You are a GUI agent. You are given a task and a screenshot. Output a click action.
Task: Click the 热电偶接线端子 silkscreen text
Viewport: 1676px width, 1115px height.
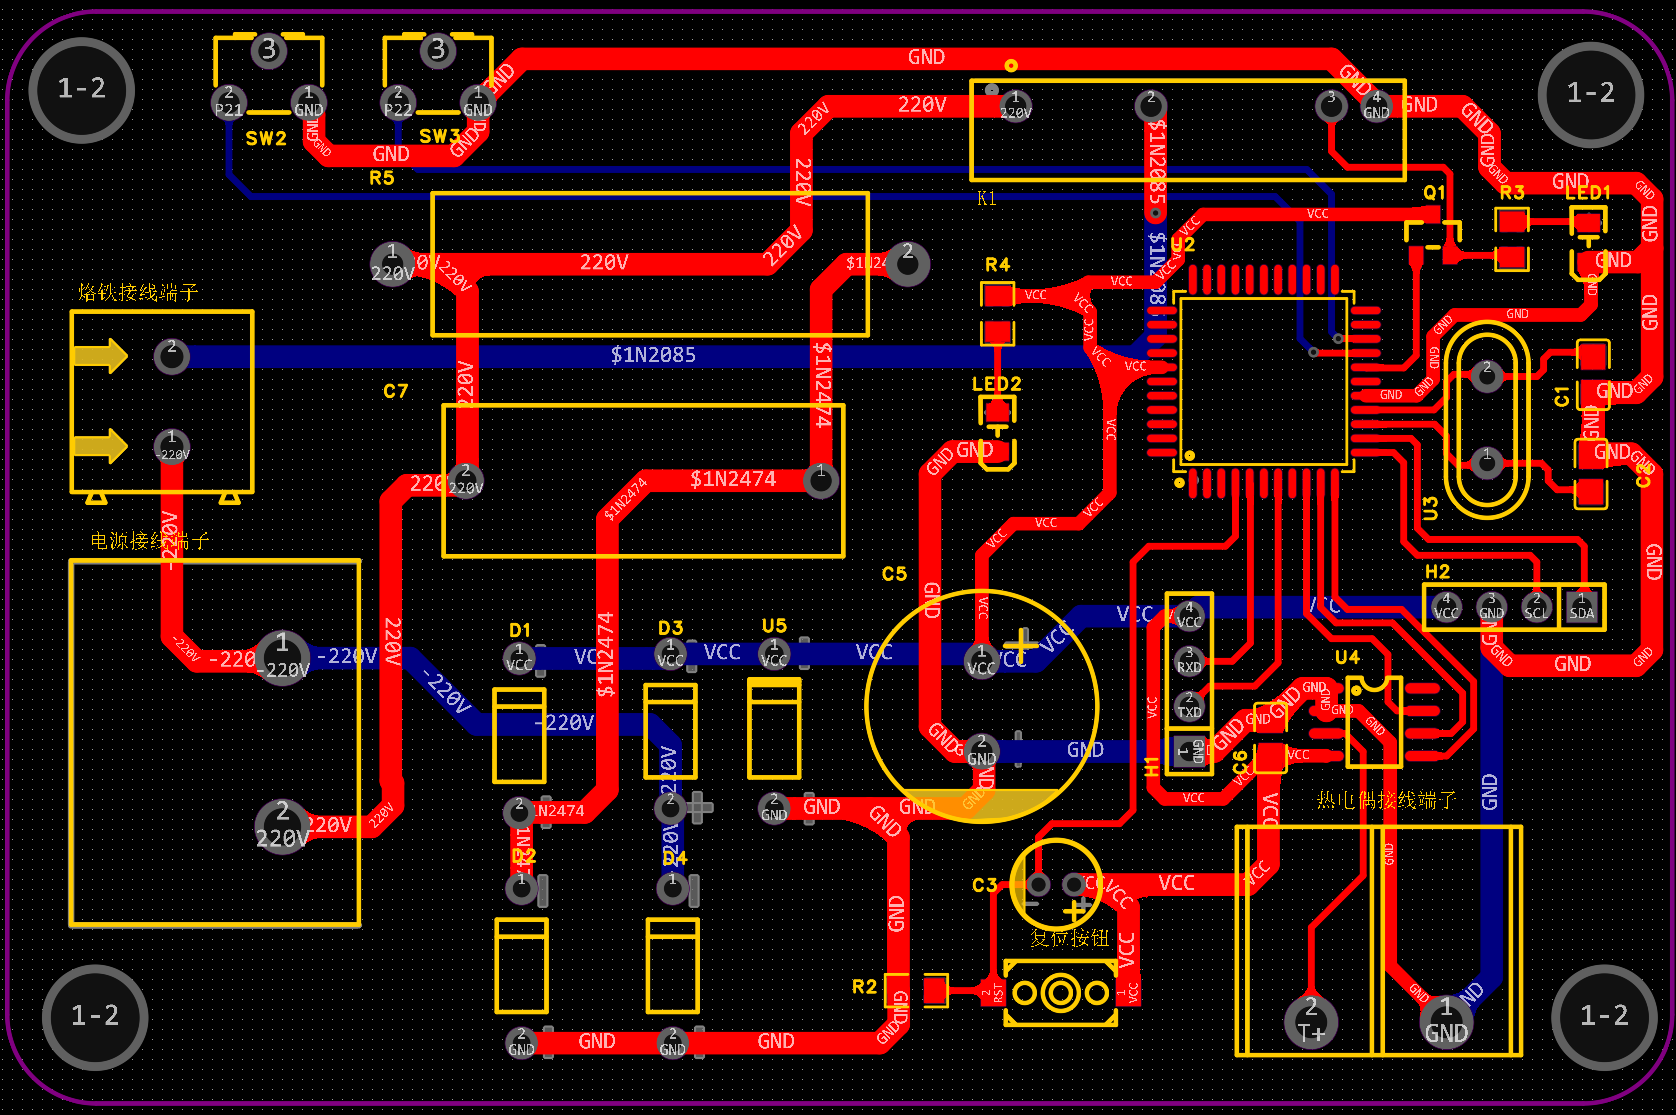1386,800
